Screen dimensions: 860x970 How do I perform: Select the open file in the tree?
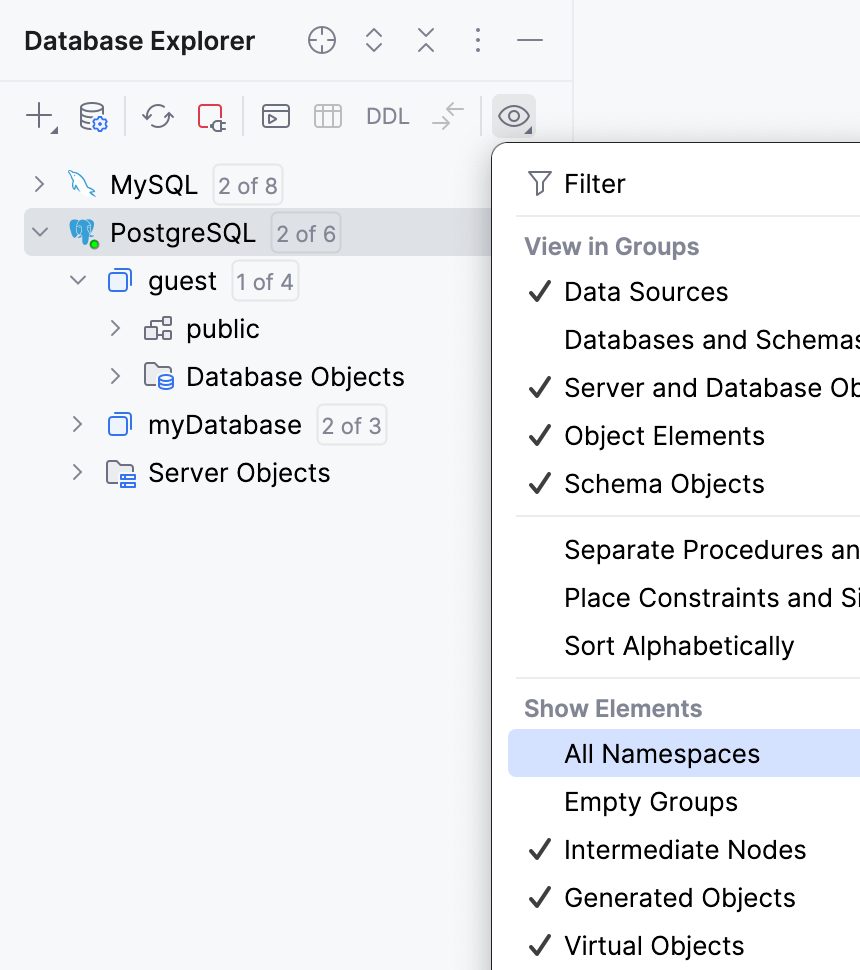click(x=321, y=40)
